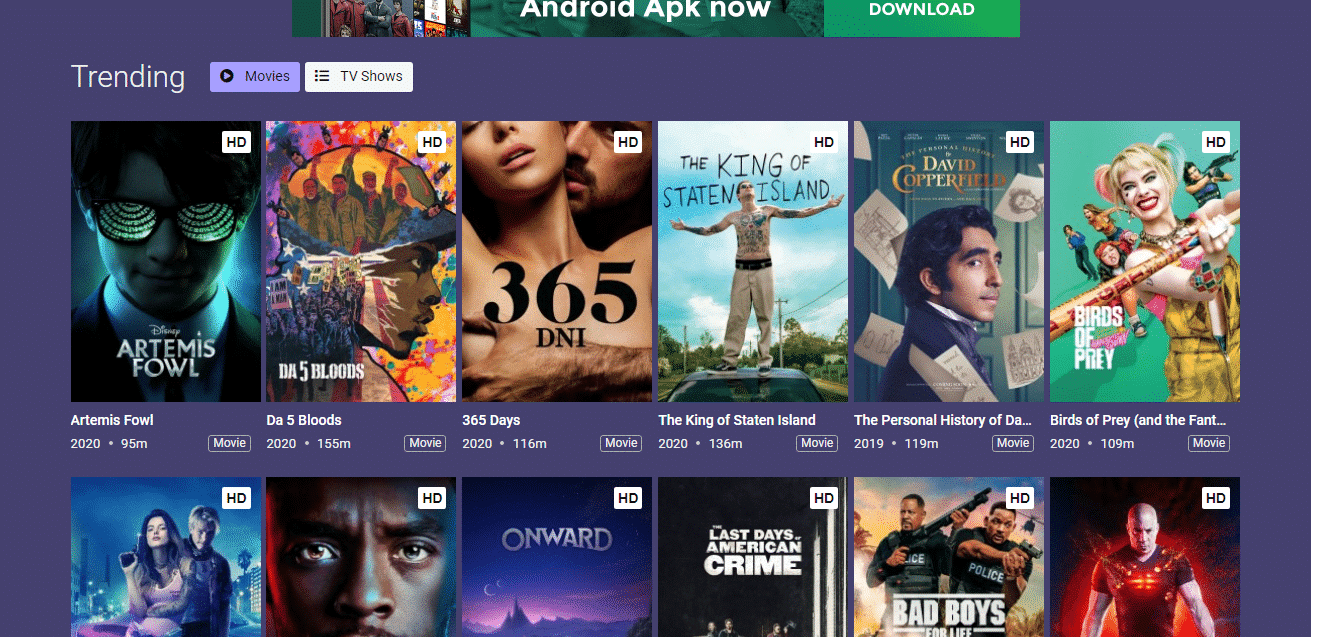
Task: Click the HD badge on Bad Boys poster
Action: [1019, 497]
